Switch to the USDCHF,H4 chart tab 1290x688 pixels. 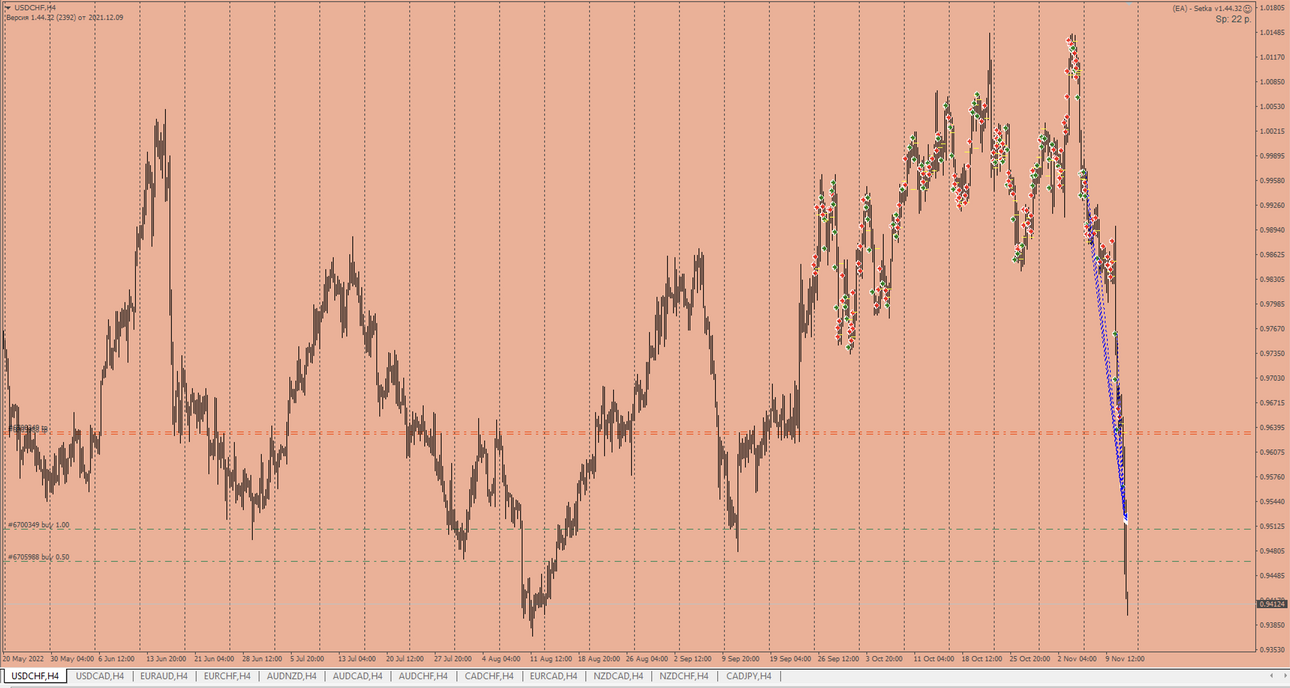click(x=35, y=677)
